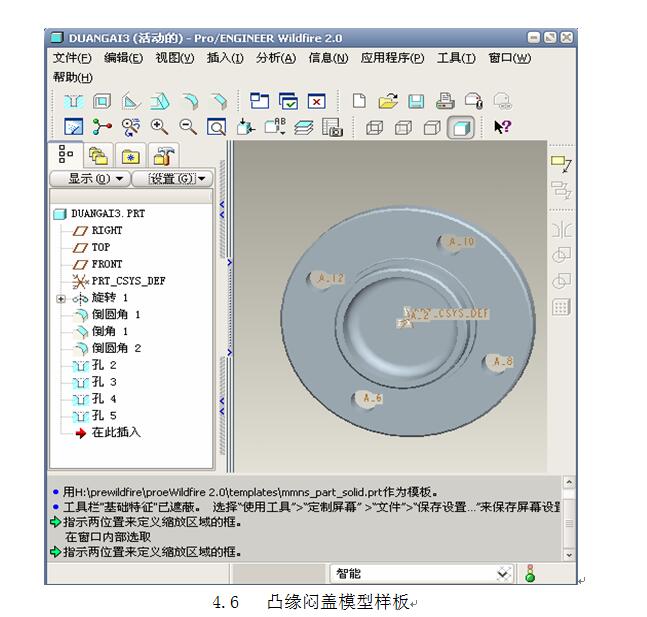
Task: Click the round tool icon
Action: (x=190, y=101)
